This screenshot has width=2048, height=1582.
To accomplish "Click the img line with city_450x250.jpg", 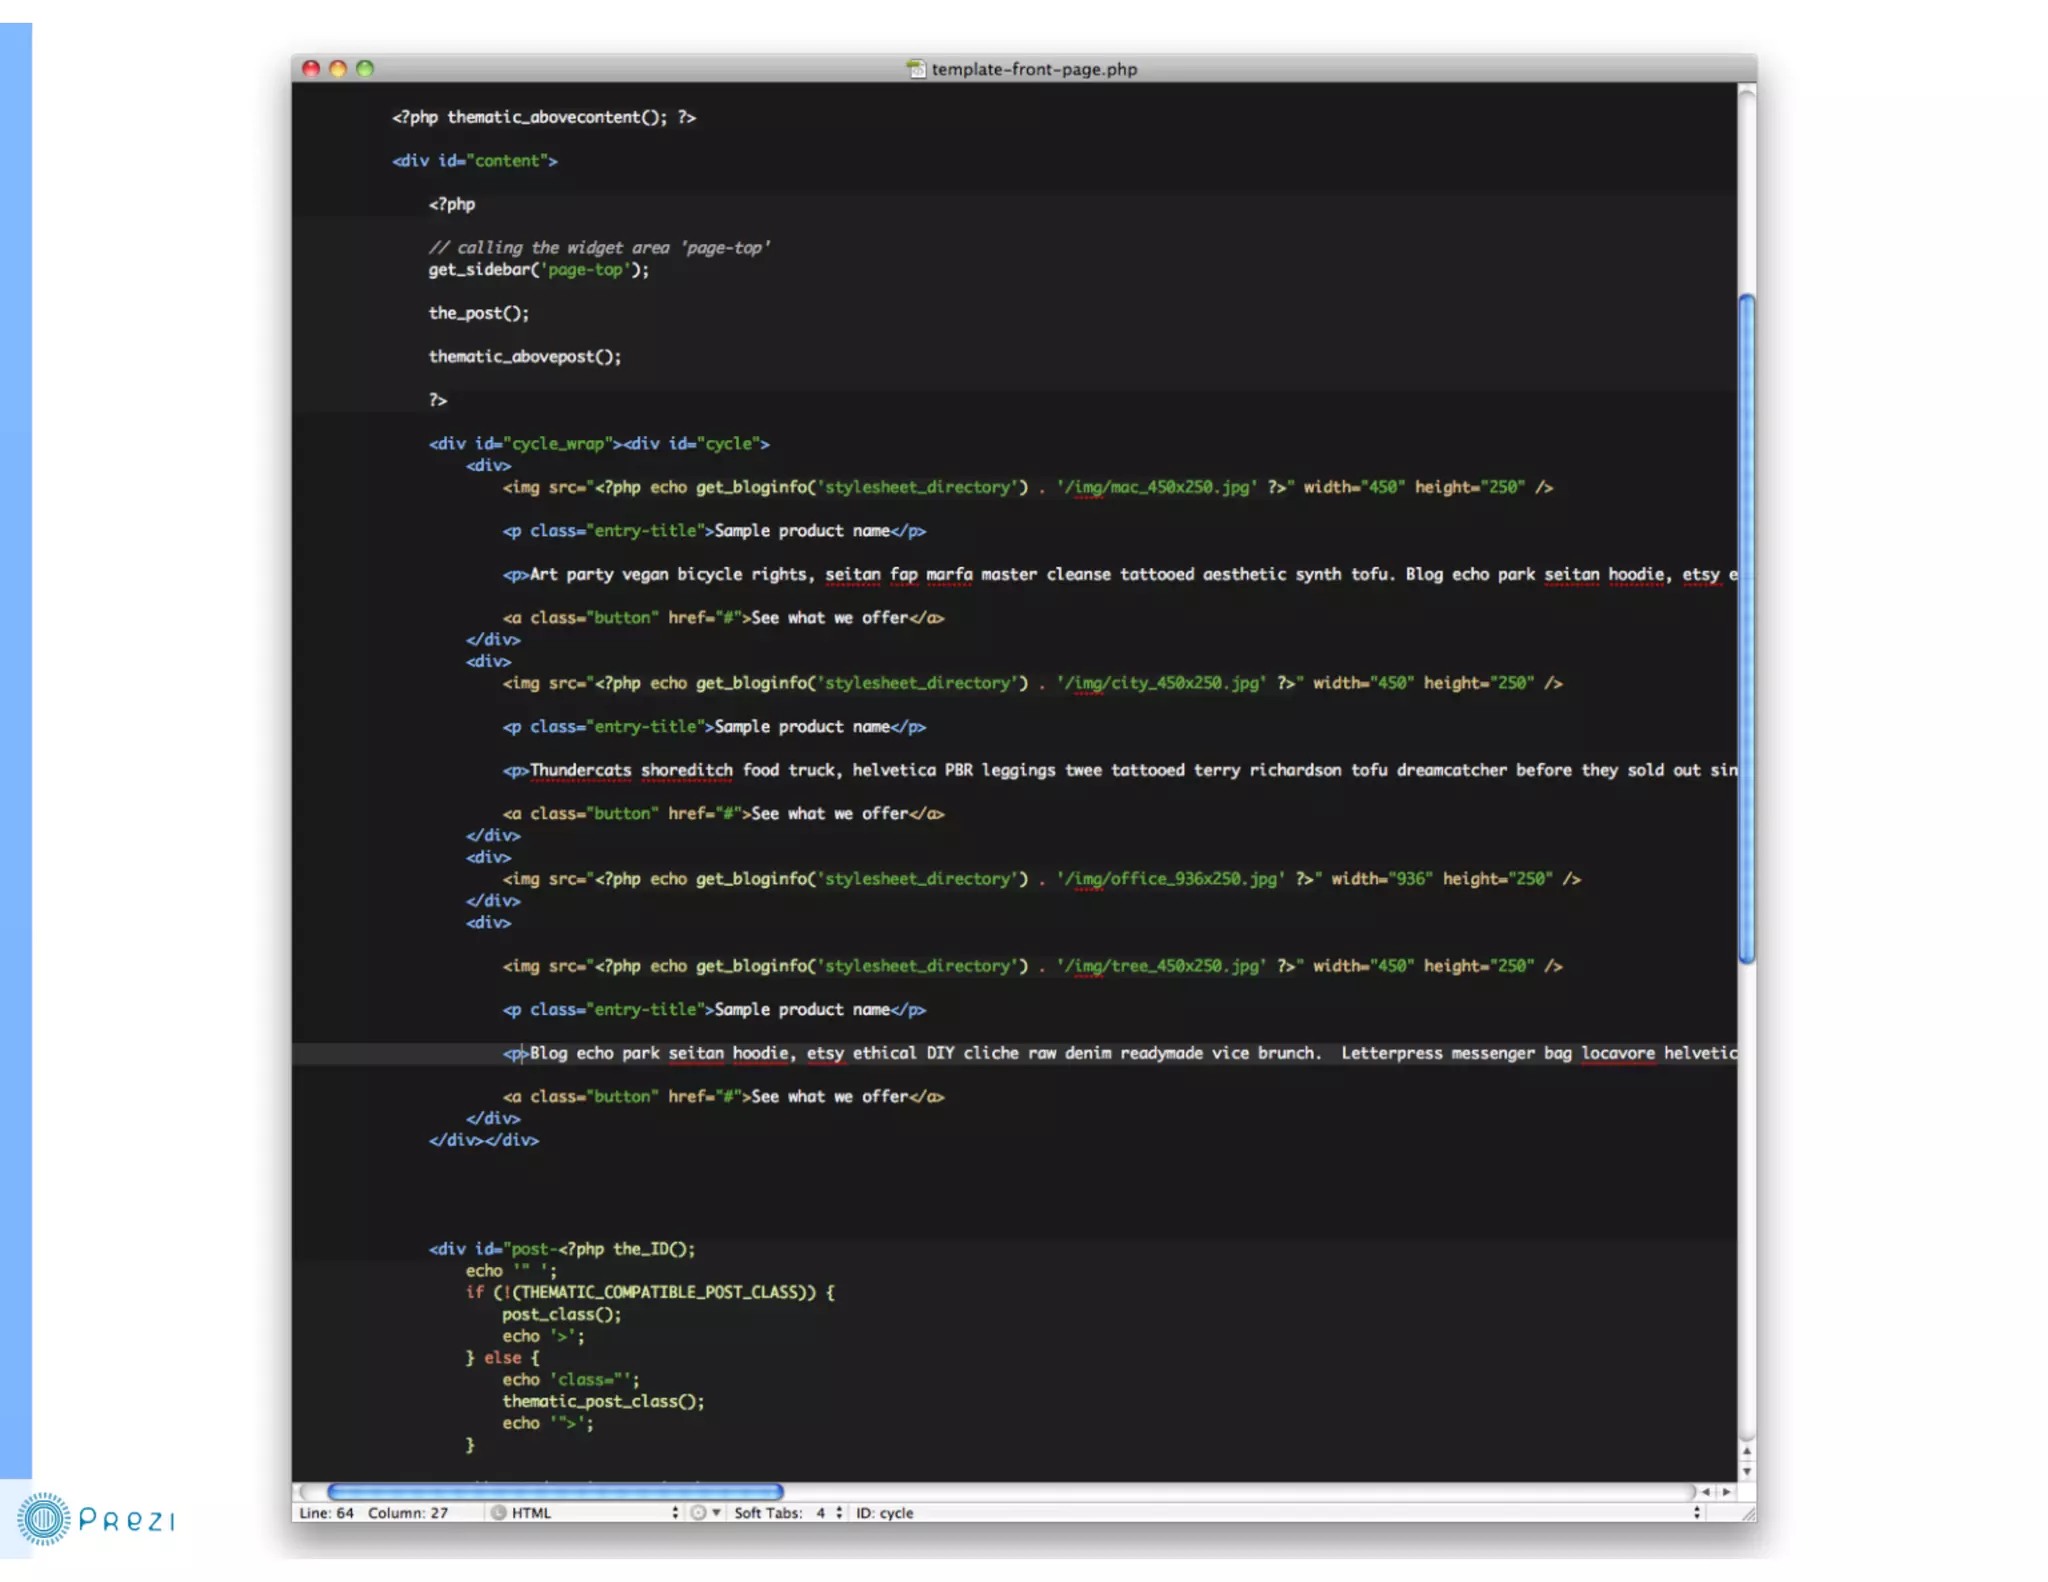I will [x=1032, y=683].
